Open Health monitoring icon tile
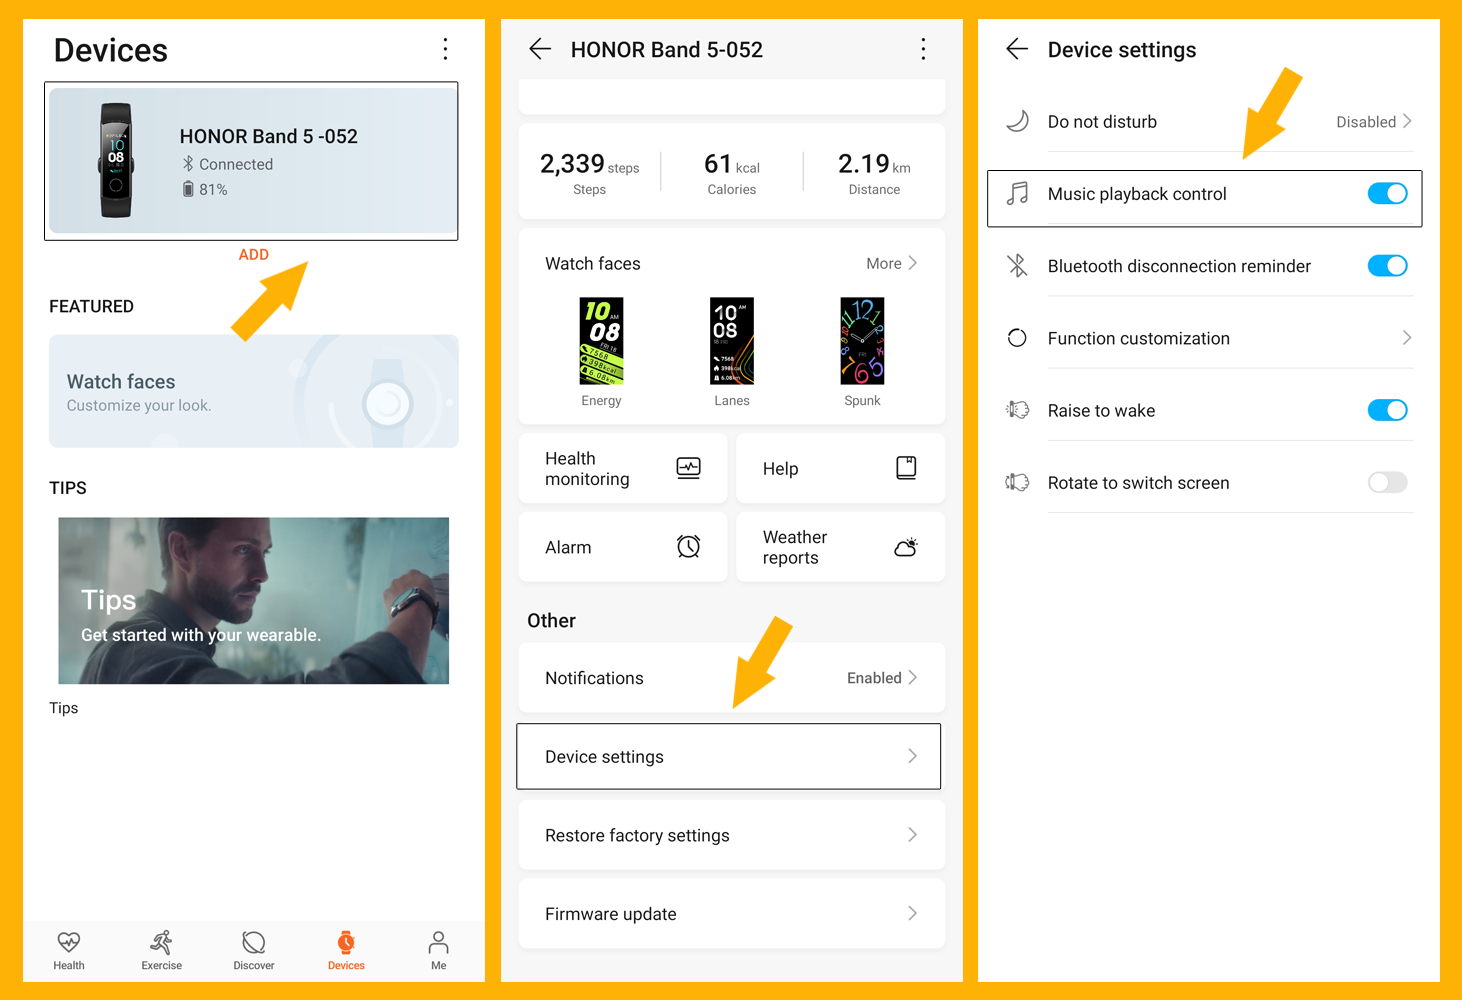1462x1000 pixels. pos(688,468)
